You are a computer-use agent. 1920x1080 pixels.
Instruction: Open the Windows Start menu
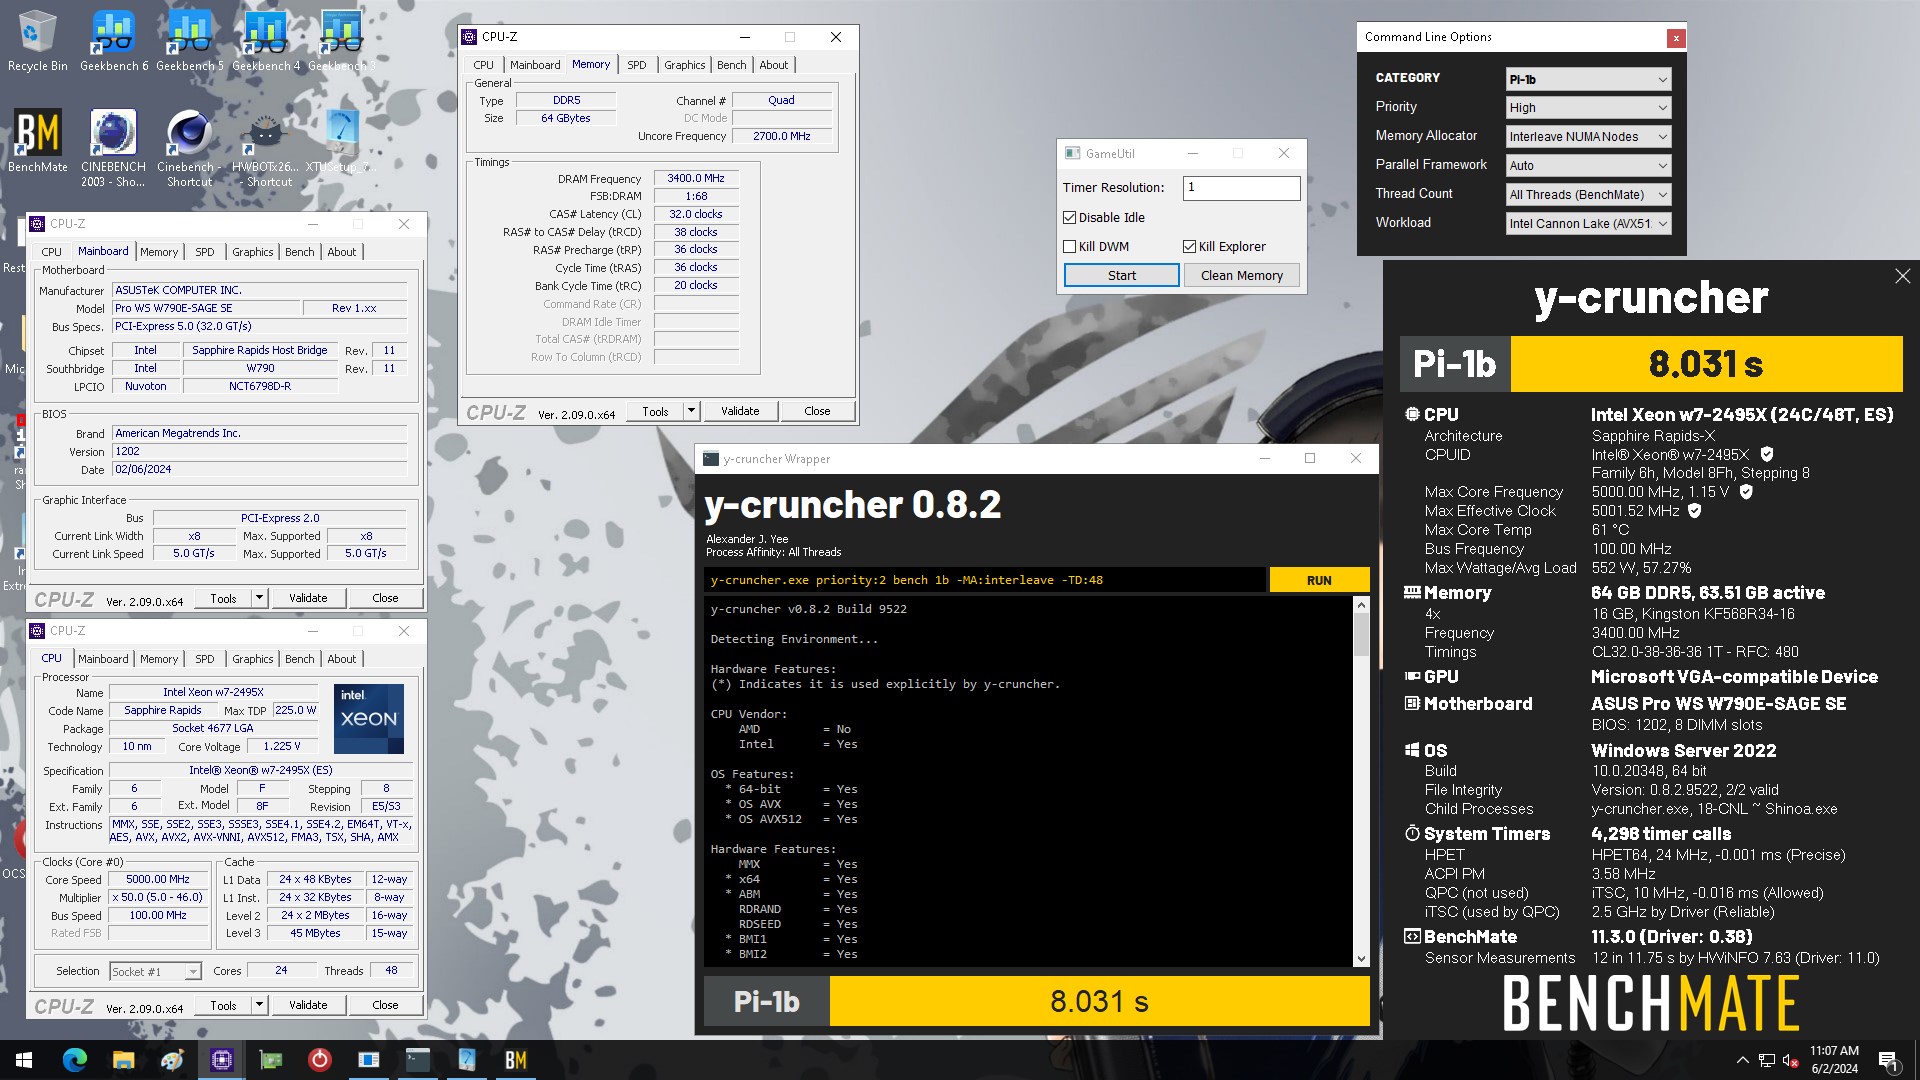[24, 1060]
